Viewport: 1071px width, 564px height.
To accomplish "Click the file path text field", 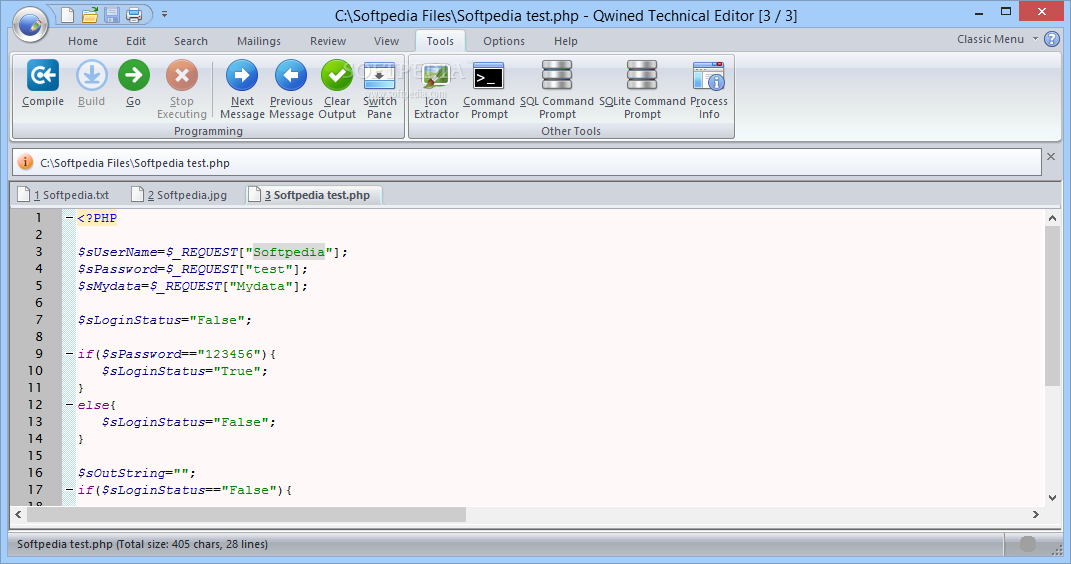I will (526, 163).
